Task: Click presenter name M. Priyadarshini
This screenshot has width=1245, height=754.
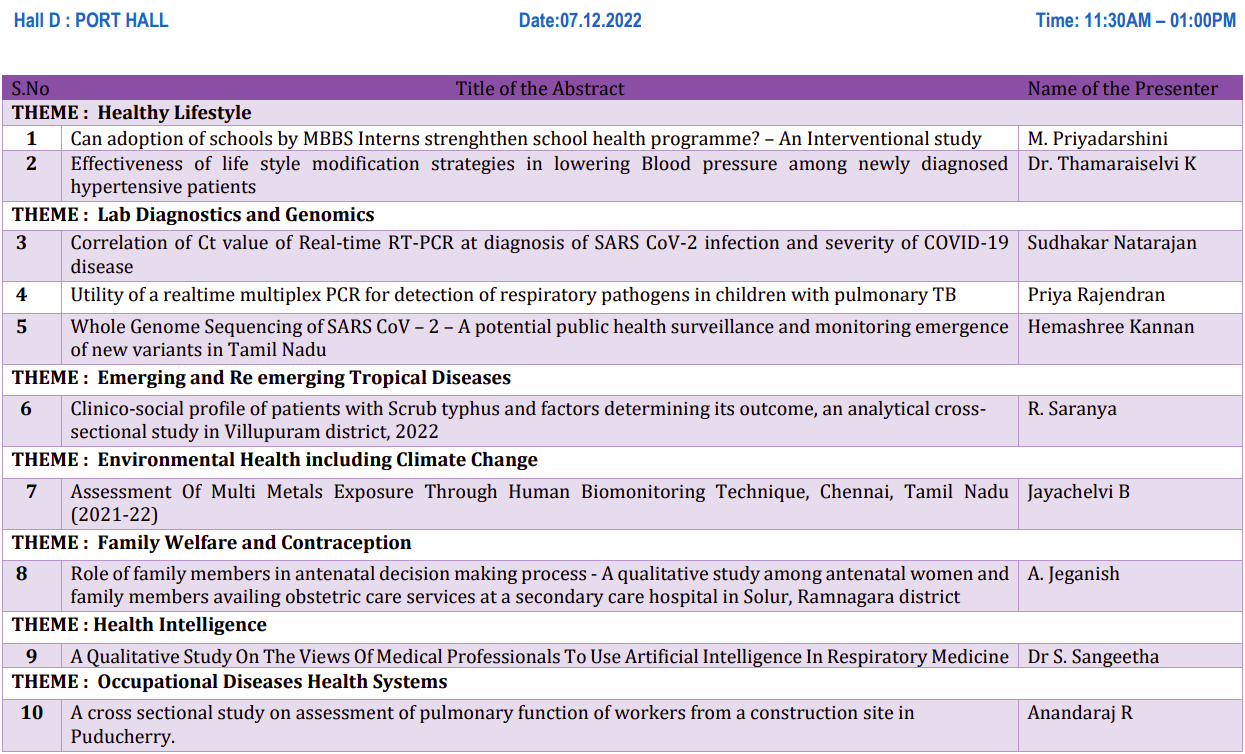Action: (1097, 139)
